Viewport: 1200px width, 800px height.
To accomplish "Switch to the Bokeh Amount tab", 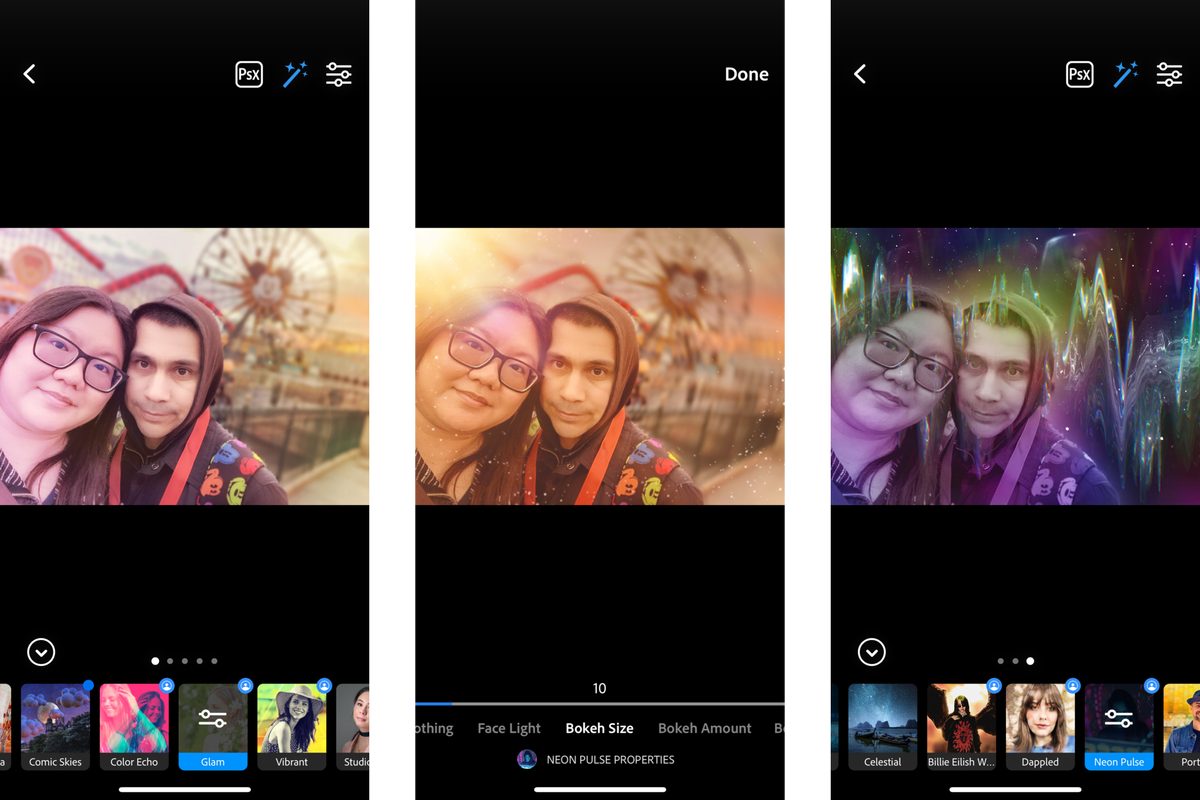I will click(x=704, y=728).
